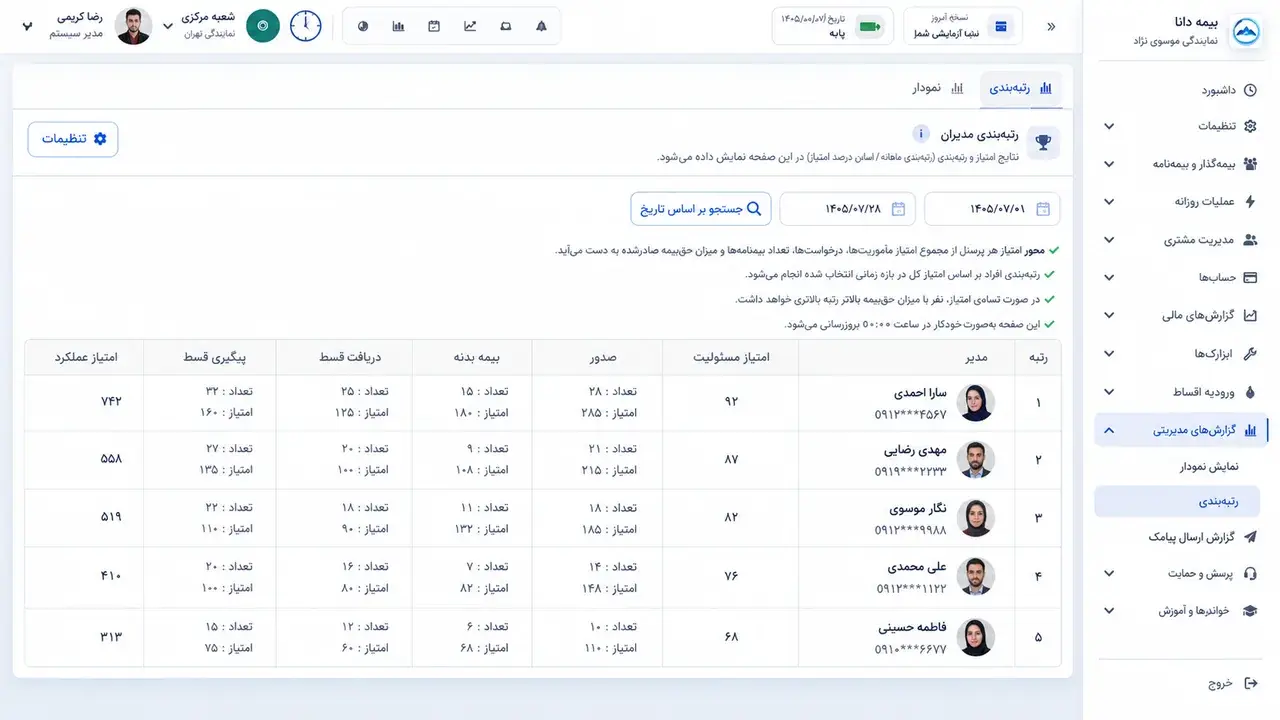Click calendar icon in 1405/07/01 date field
The height and width of the screenshot is (720, 1280).
click(1043, 209)
